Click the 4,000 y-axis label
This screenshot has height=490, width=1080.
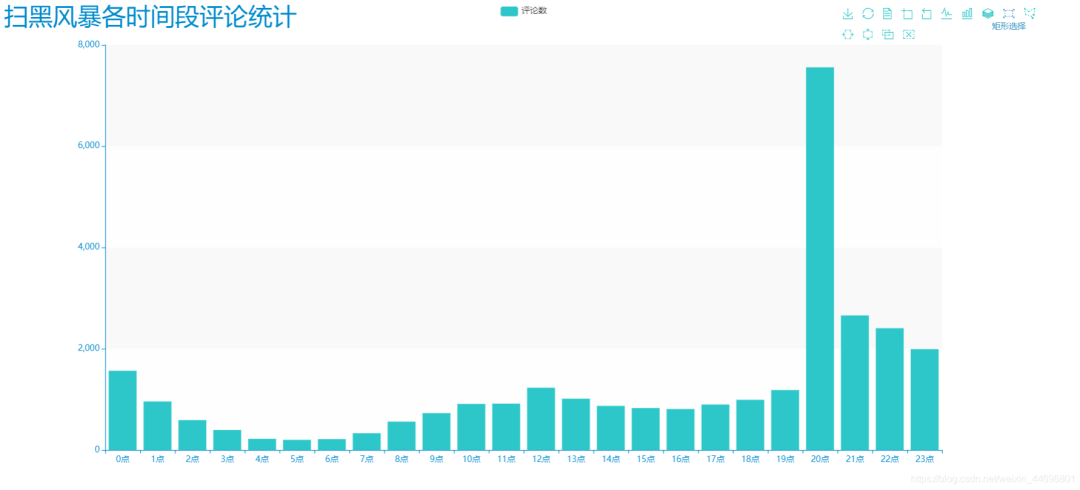point(88,247)
